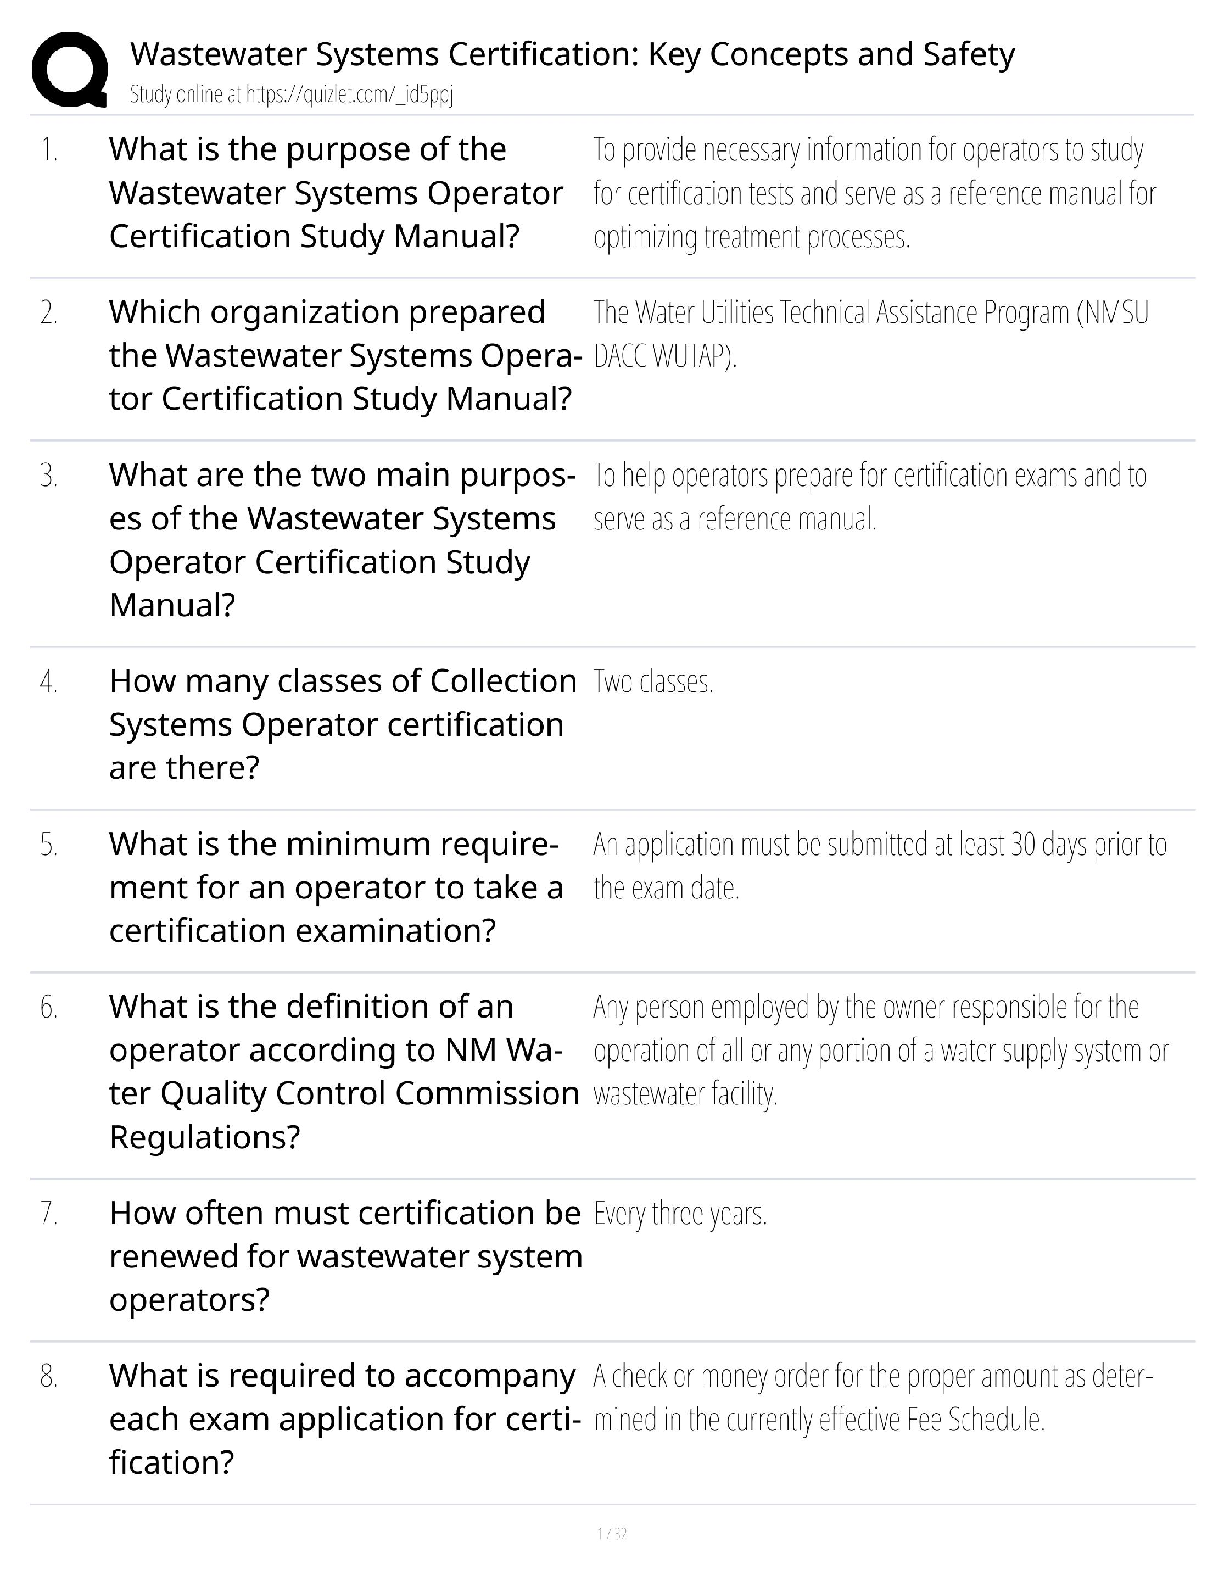The height and width of the screenshot is (1584, 1224).
Task: Select the answer mentioning 30 days prior
Action: [880, 866]
